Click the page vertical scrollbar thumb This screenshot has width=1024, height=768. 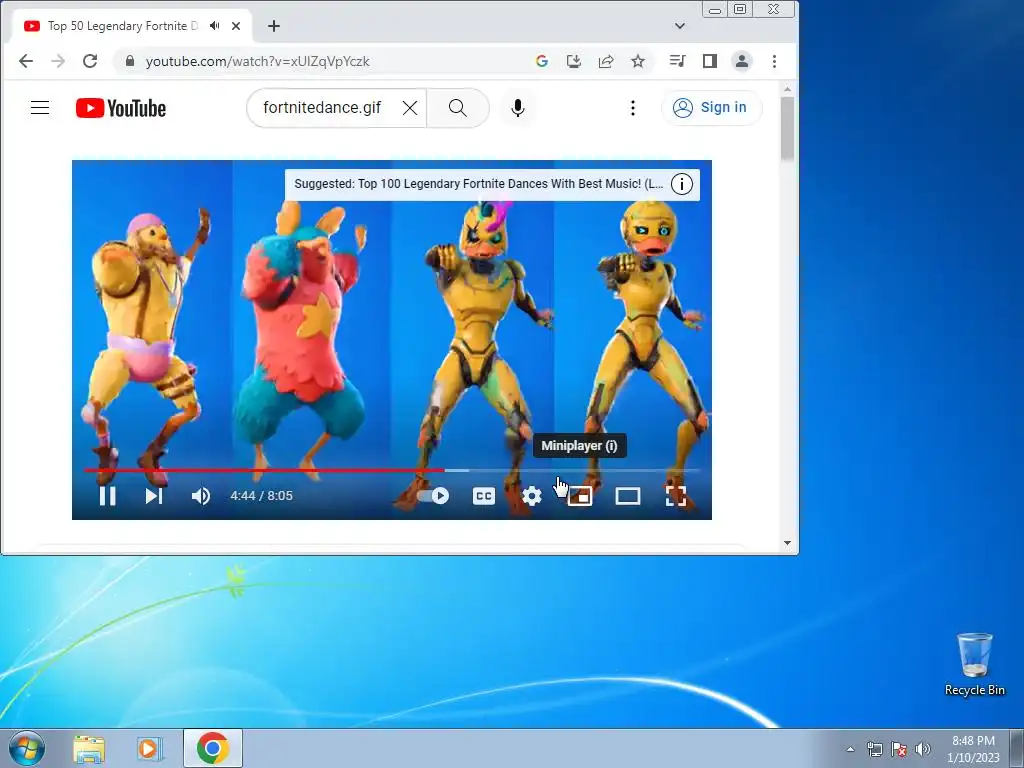pyautogui.click(x=788, y=129)
